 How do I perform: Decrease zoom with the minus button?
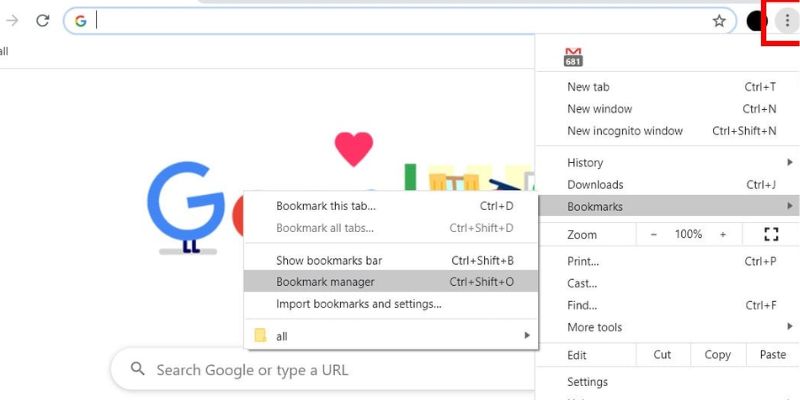click(654, 234)
